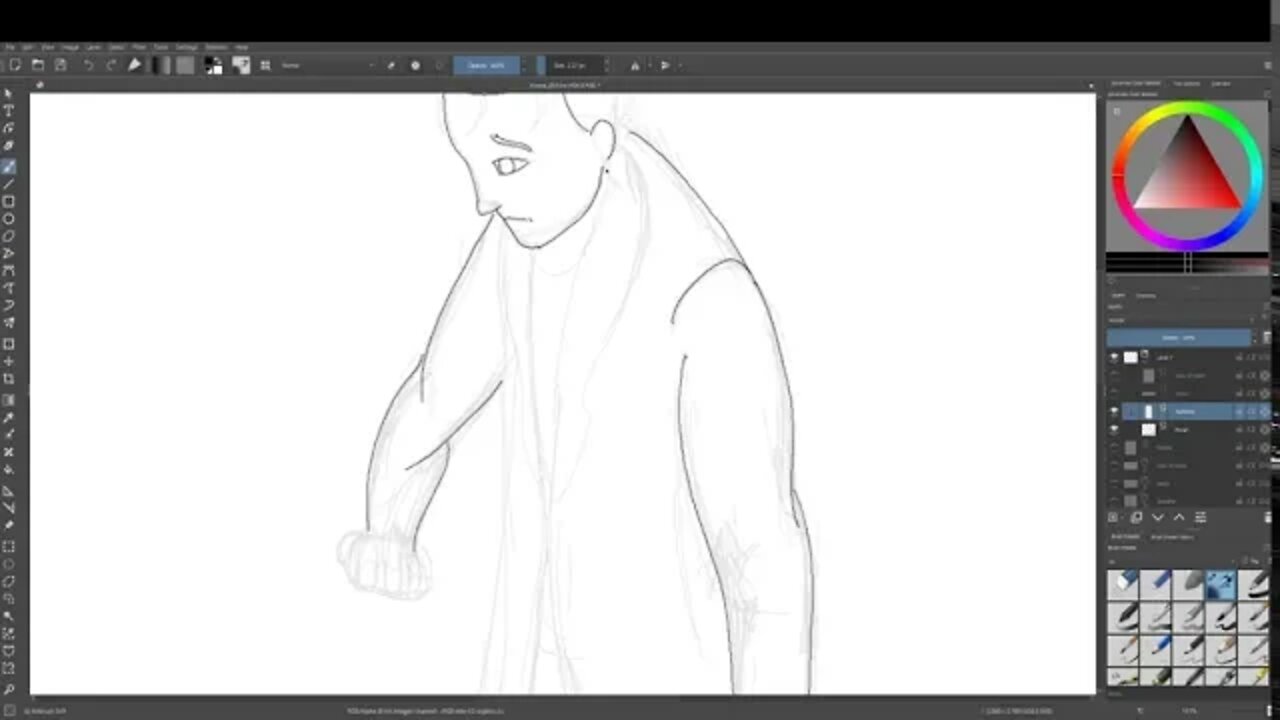Select the Zoom magnifier tool
Screen dimensions: 1280x720
click(9, 688)
